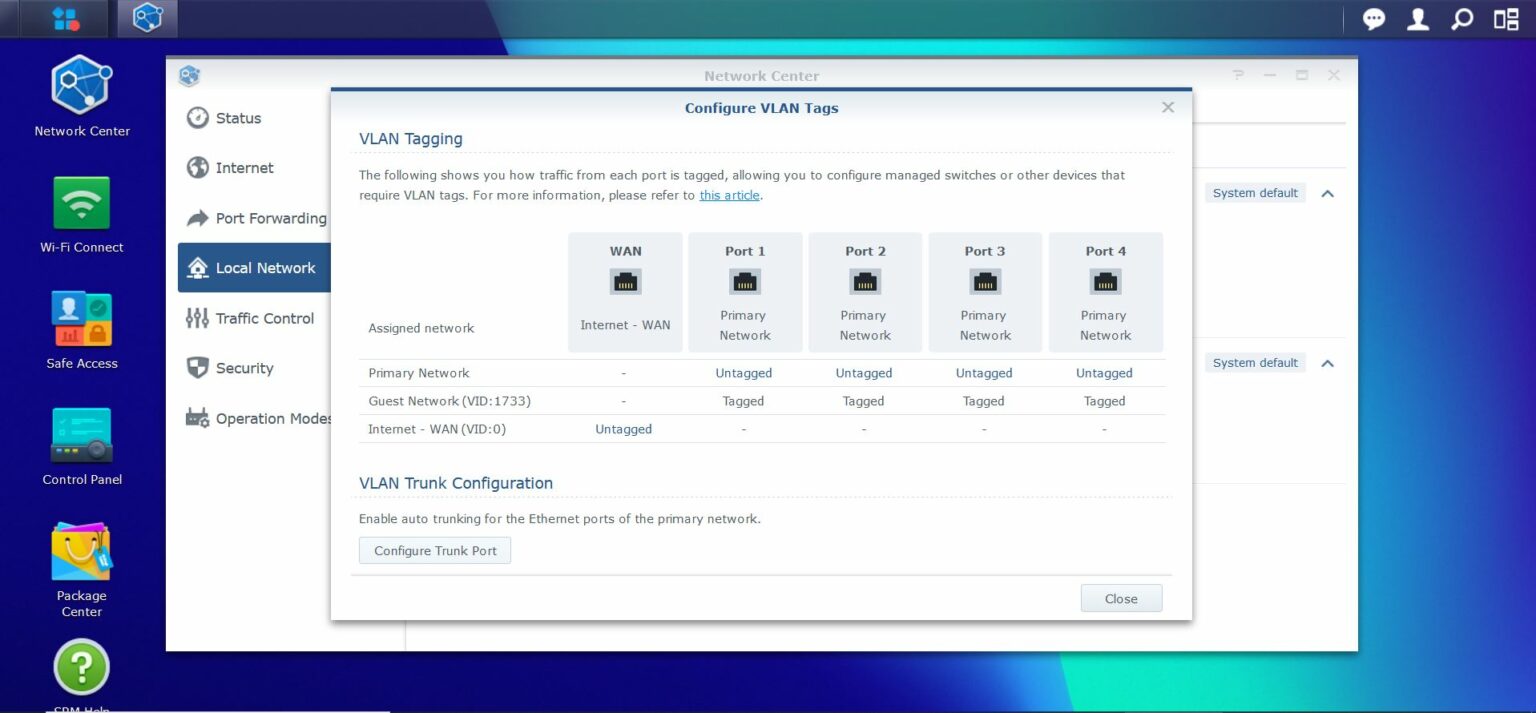Open Safe Access desktop shortcut
The height and width of the screenshot is (713, 1536).
(x=82, y=330)
